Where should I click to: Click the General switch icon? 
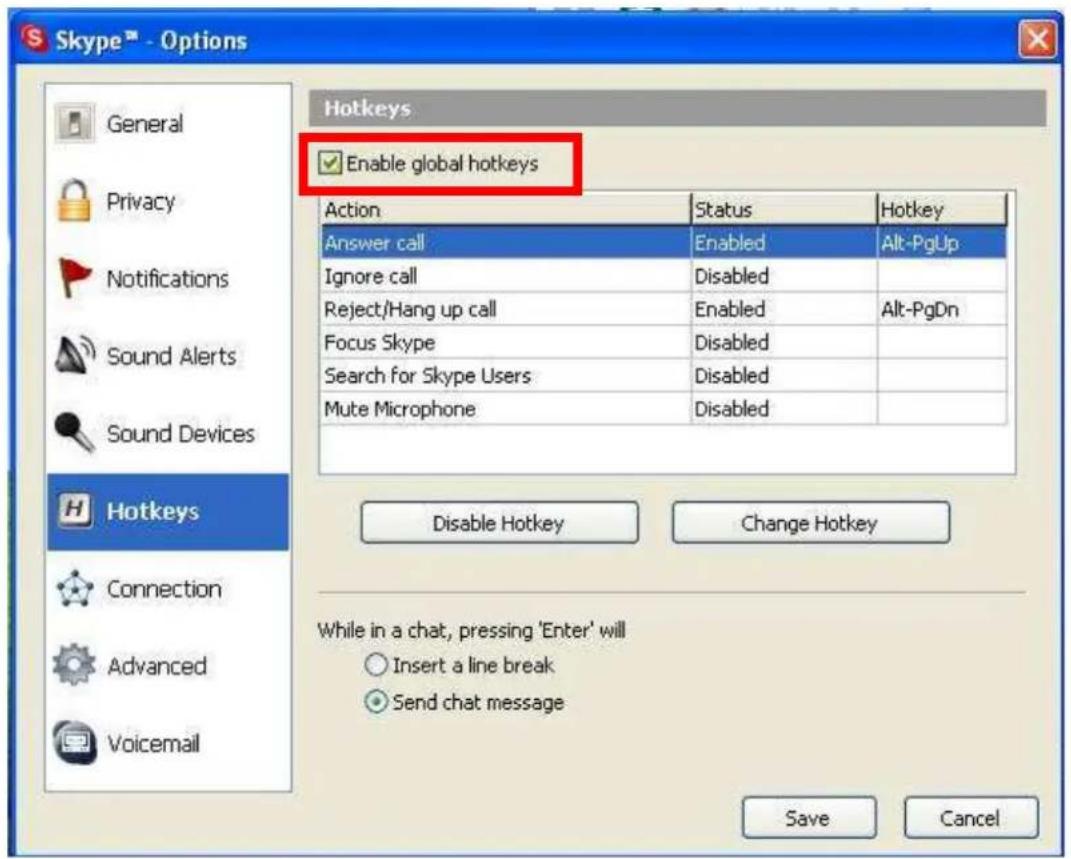pos(74,124)
